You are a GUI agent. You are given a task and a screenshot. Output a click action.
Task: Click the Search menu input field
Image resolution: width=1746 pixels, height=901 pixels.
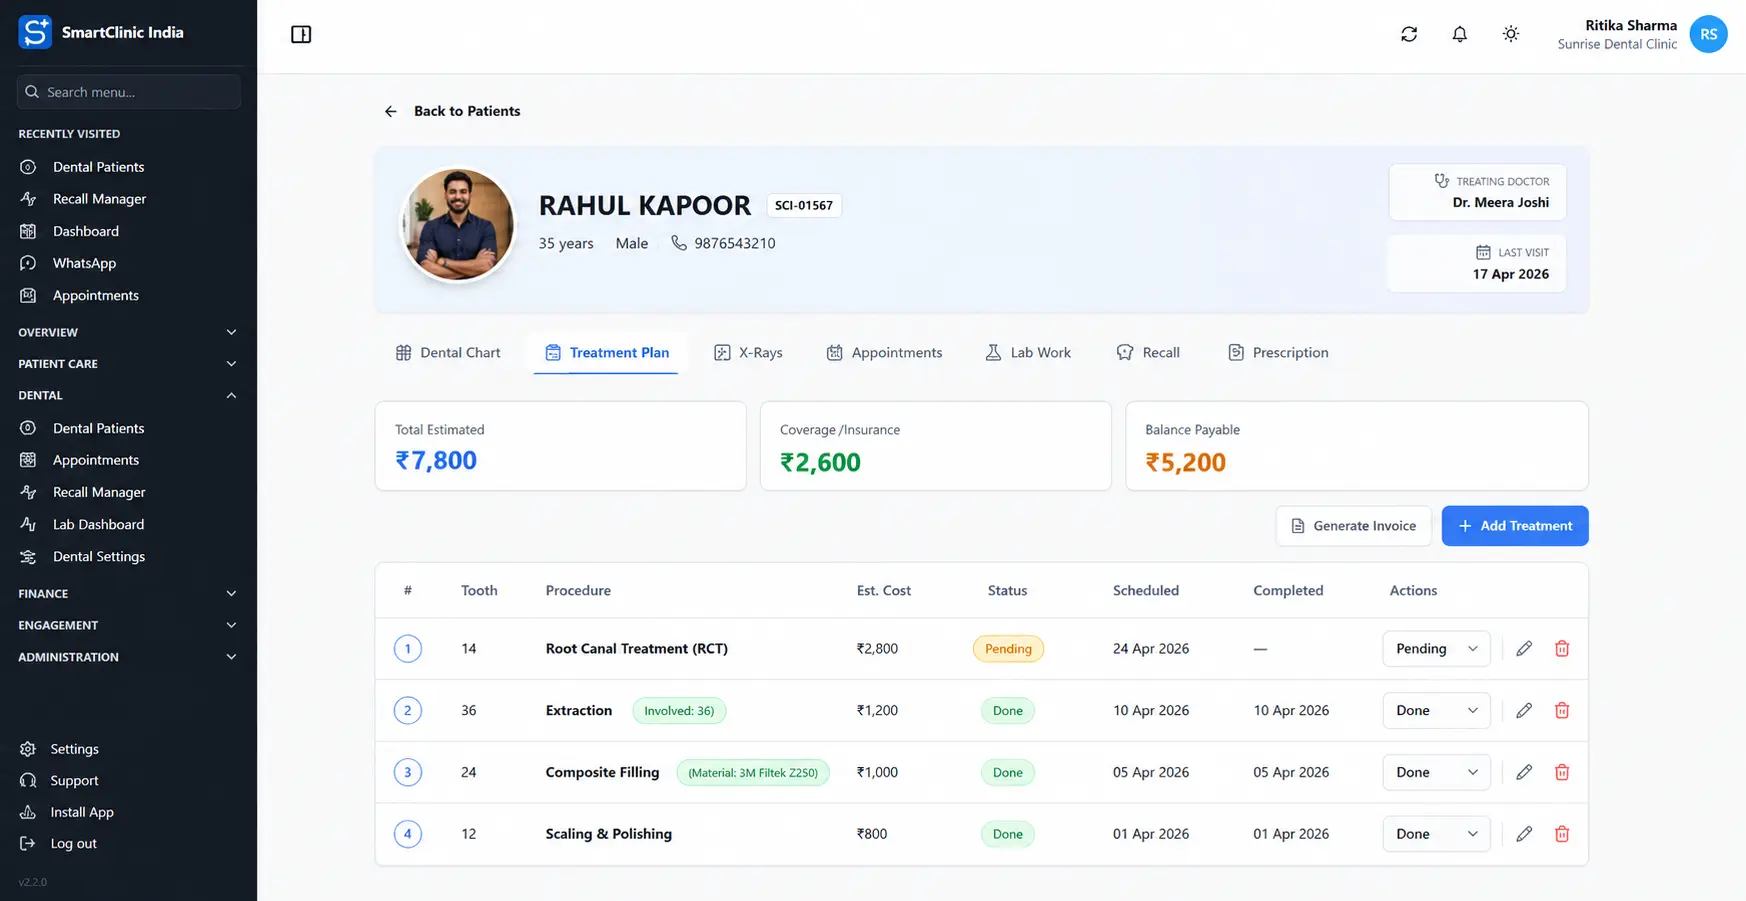click(129, 92)
